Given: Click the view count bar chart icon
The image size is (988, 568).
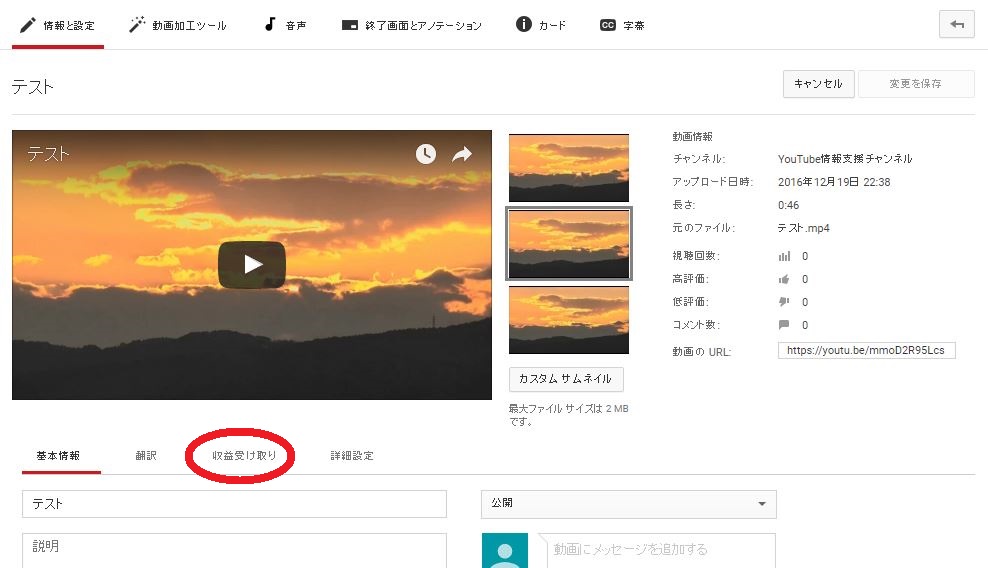Looking at the screenshot, I should (x=784, y=257).
